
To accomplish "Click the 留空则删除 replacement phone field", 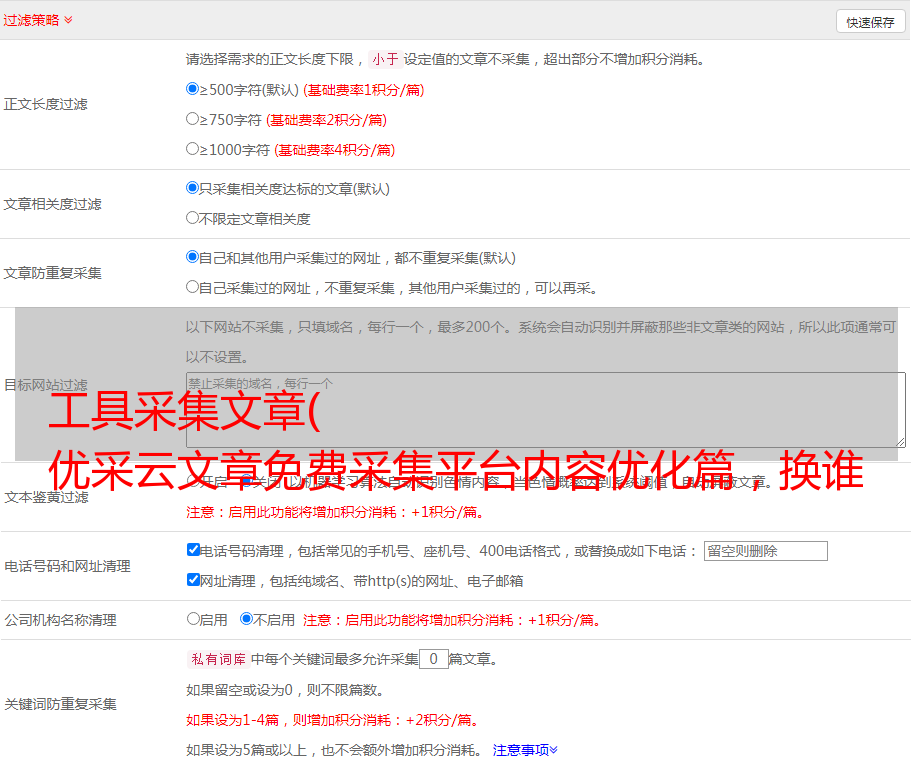I will [765, 551].
